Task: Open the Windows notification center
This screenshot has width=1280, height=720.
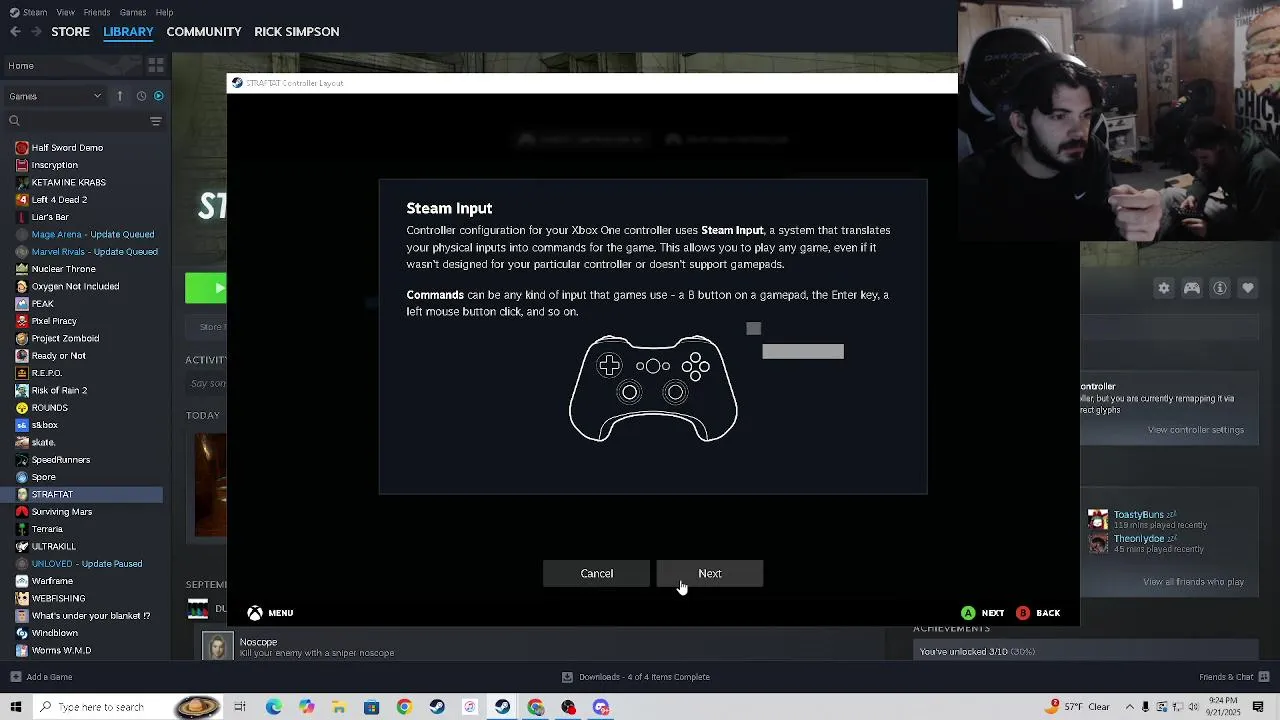Action: coord(1258,707)
